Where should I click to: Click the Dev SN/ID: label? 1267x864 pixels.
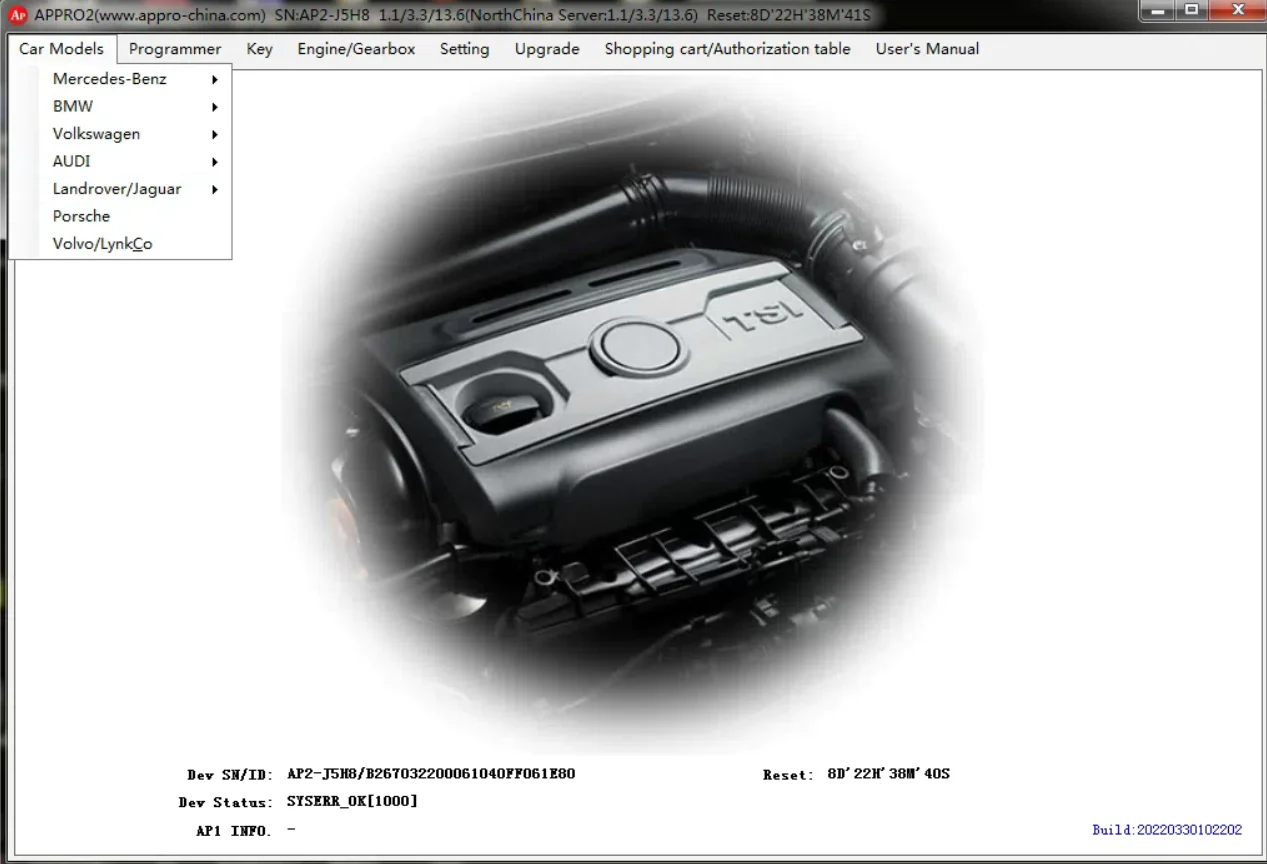pos(230,775)
